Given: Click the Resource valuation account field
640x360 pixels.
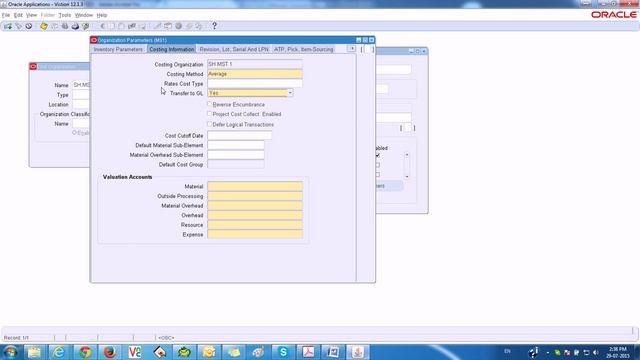Looking at the screenshot, I should click(x=255, y=225).
